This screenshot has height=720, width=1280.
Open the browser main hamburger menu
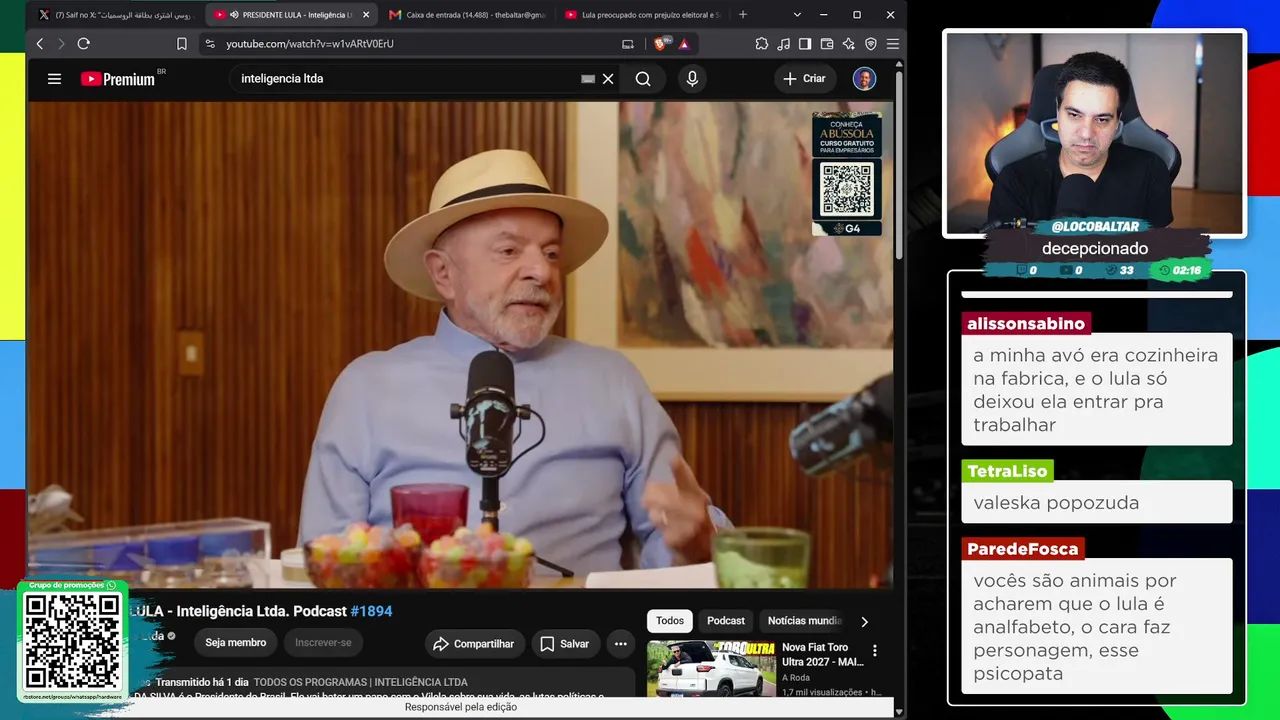coord(893,44)
